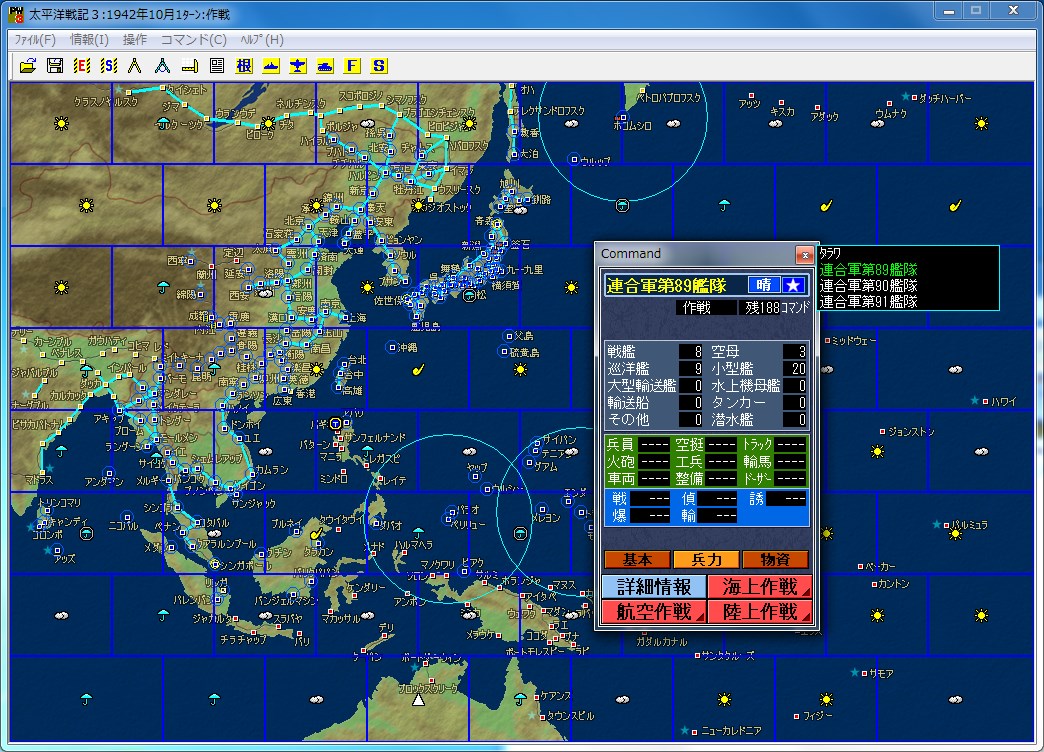Screen dimensions: 1044x752
Task: Click the 空母 count value 3
Action: [795, 351]
